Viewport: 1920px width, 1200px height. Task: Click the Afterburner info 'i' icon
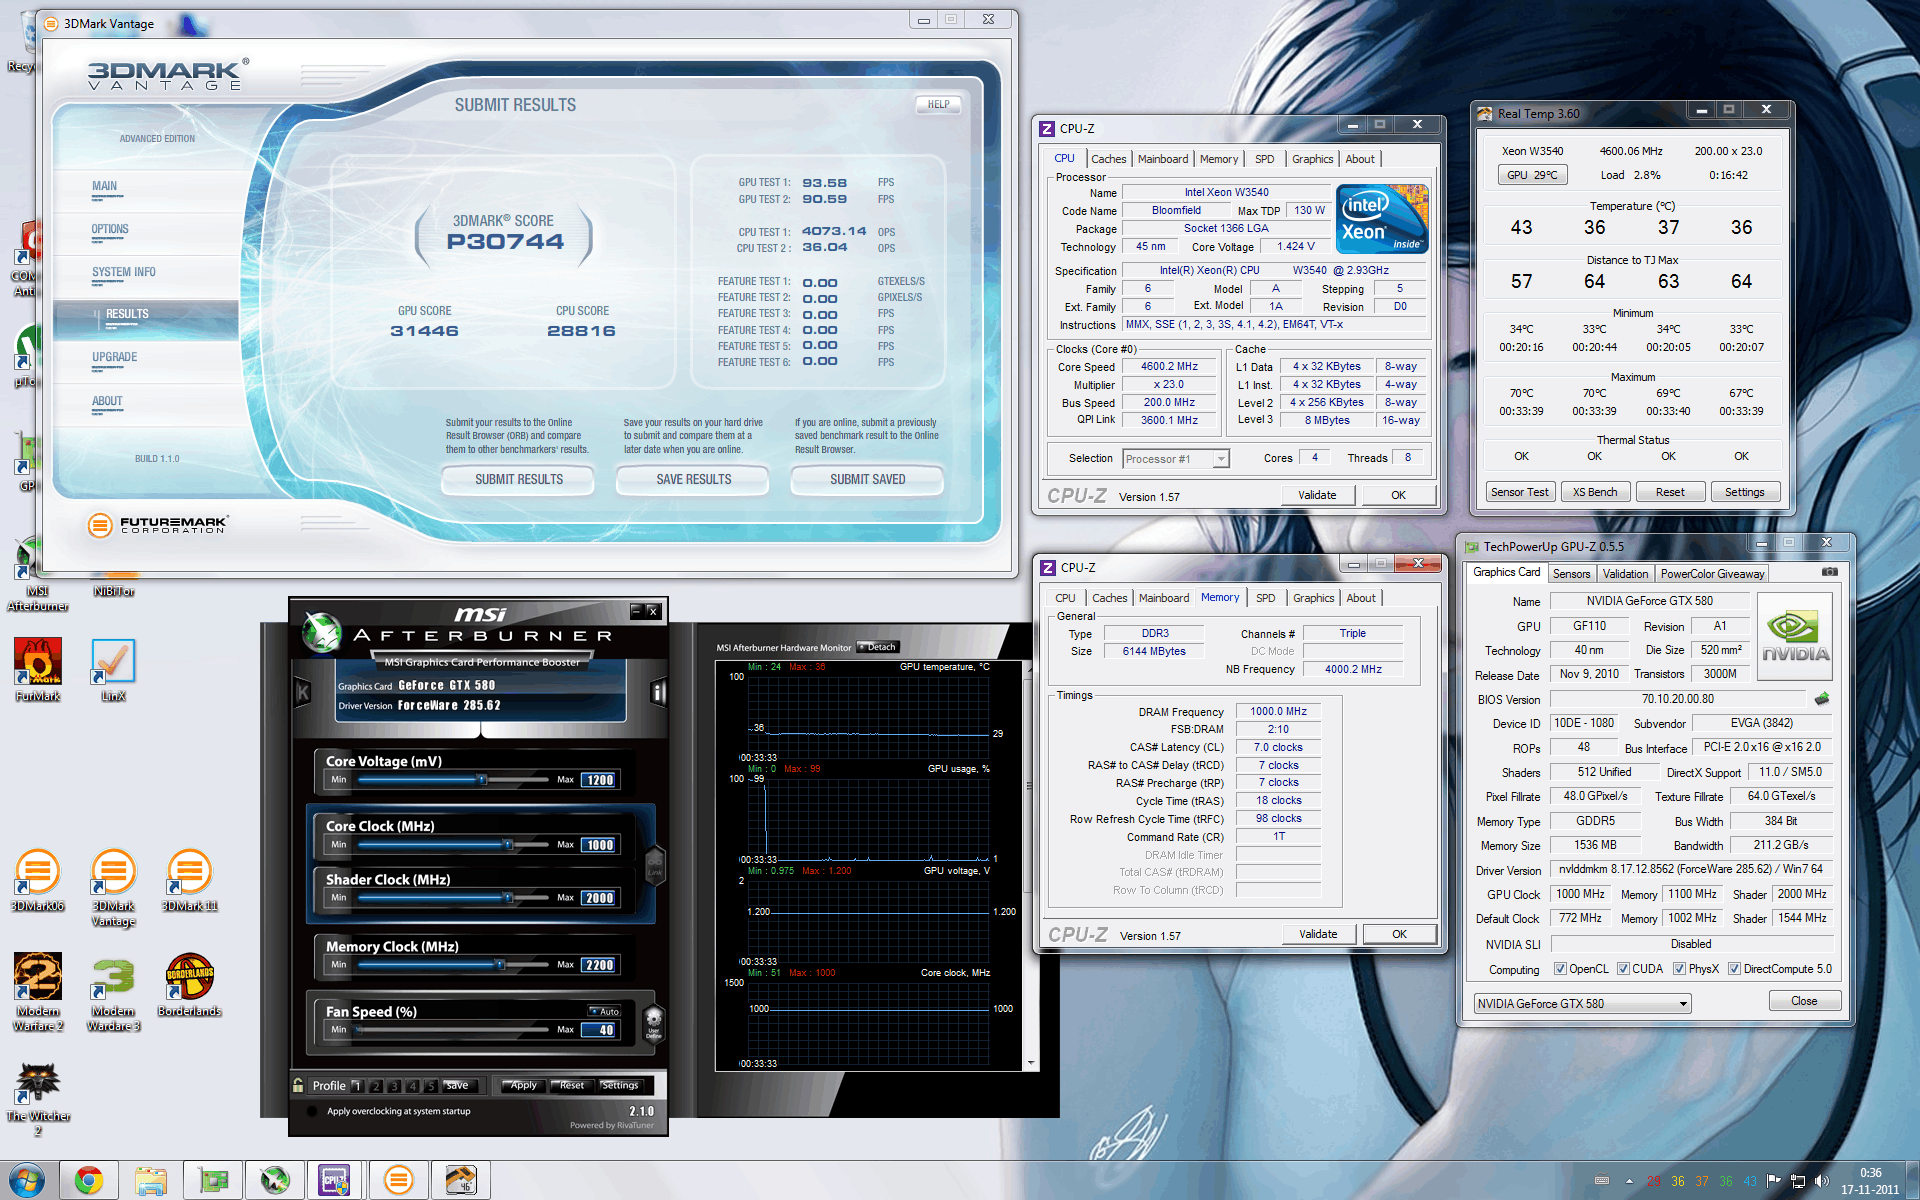tap(659, 692)
